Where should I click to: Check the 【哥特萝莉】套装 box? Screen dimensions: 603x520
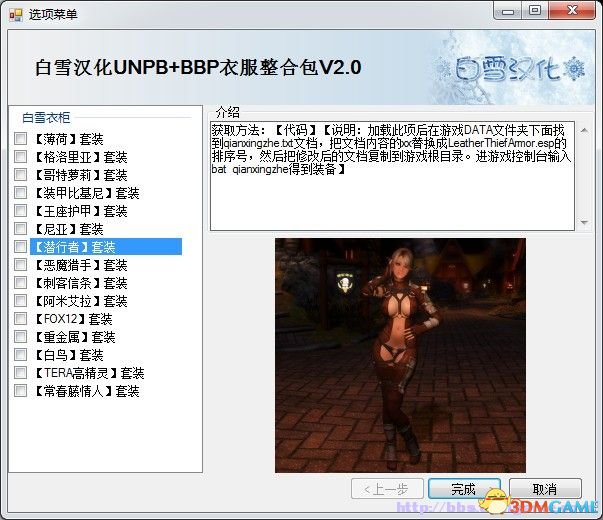tap(20, 175)
